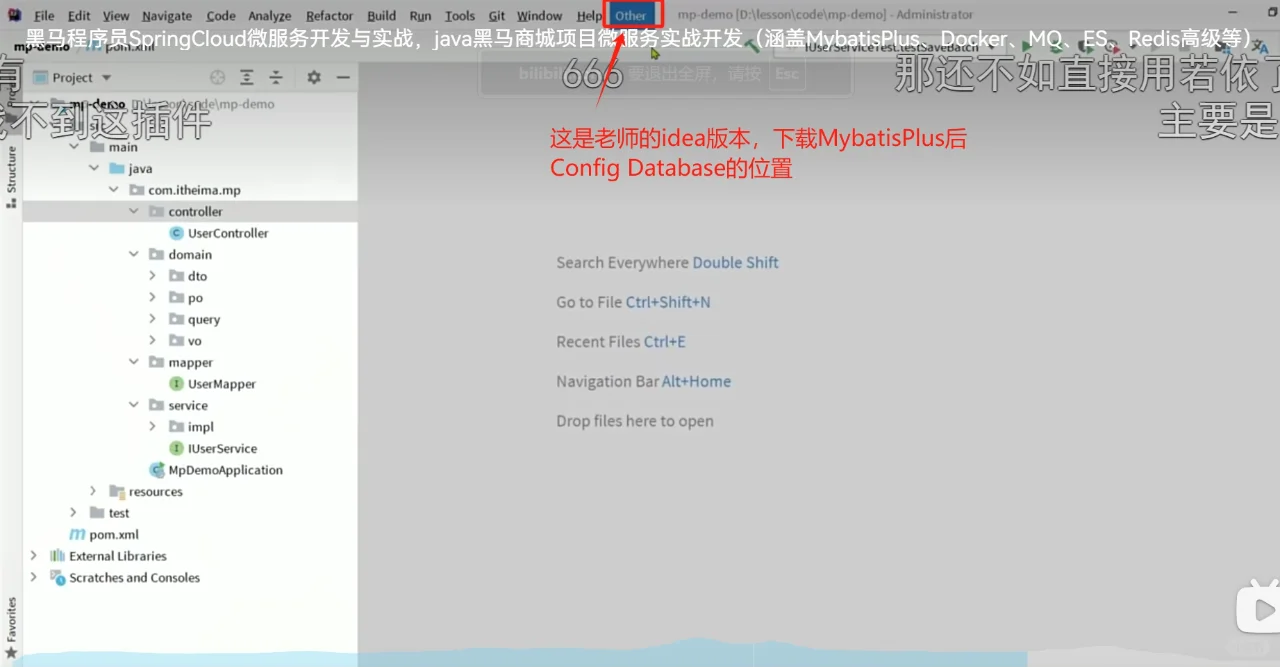Image resolution: width=1280 pixels, height=667 pixels.
Task: Select pom.xml in the project tree
Action: point(113,534)
